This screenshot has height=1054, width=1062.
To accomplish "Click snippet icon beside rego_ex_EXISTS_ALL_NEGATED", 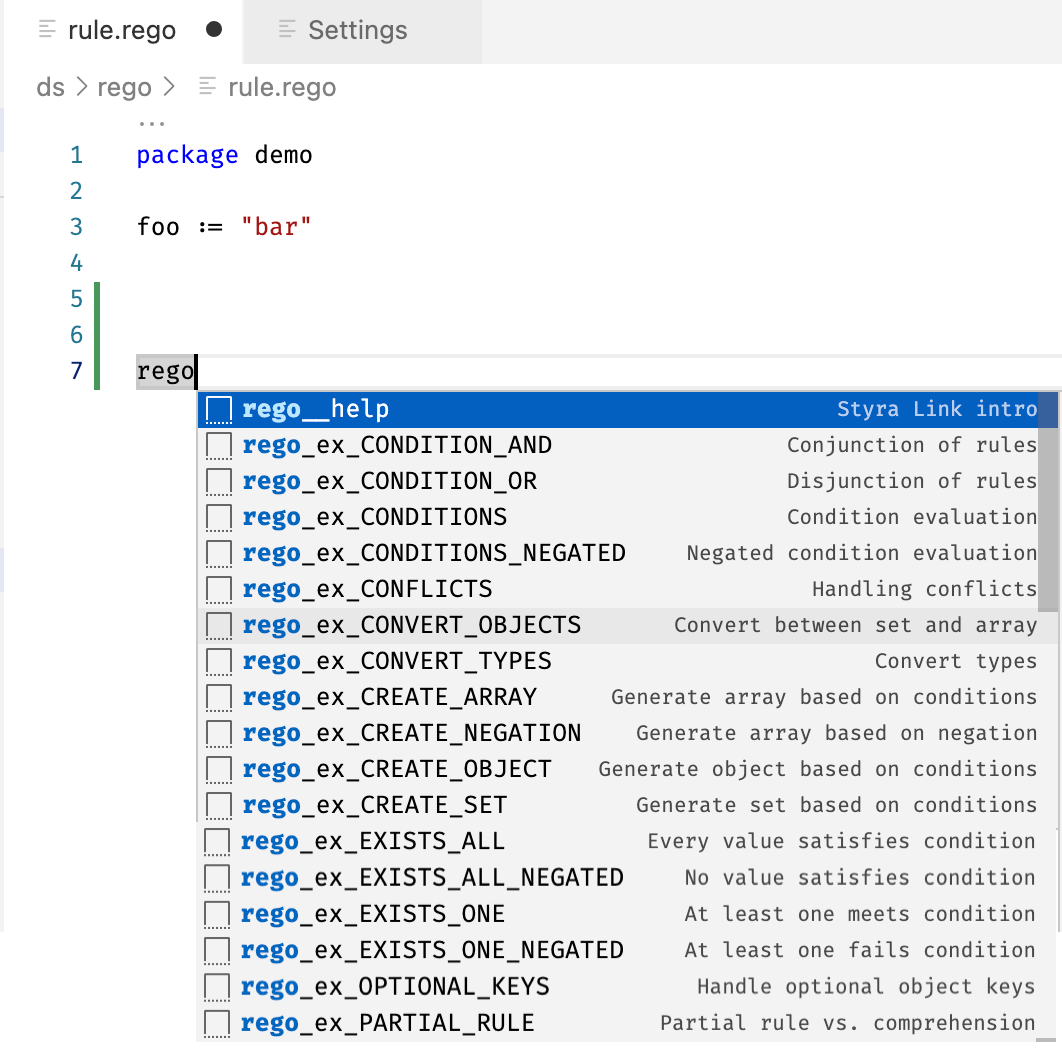I will click(x=217, y=878).
